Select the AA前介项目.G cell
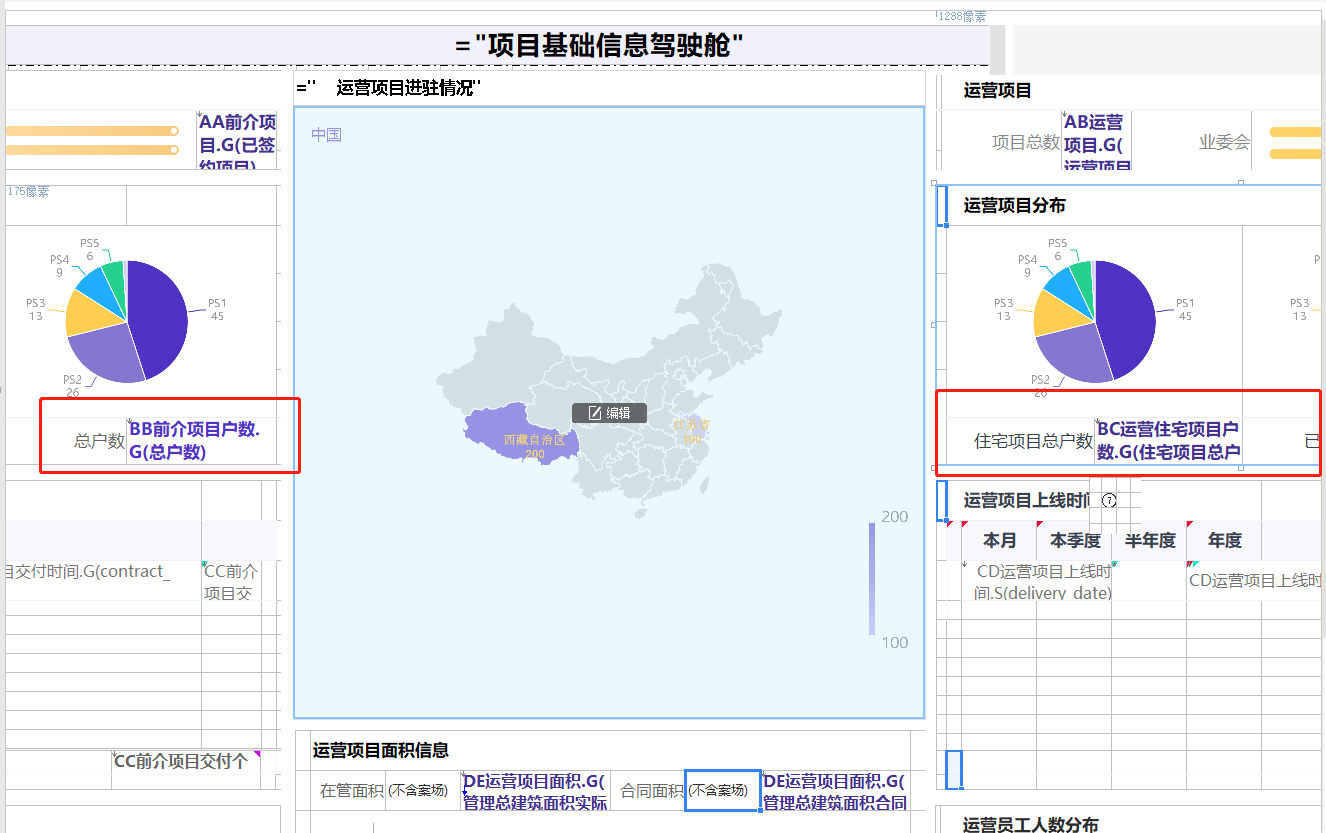 (238, 140)
